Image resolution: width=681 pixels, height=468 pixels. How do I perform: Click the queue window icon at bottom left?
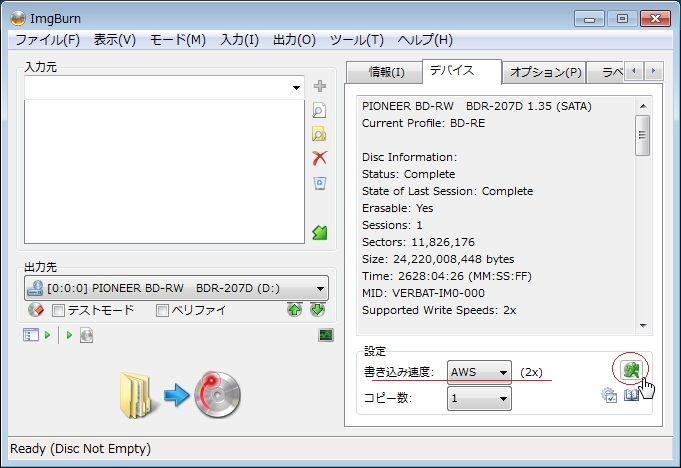(31, 335)
